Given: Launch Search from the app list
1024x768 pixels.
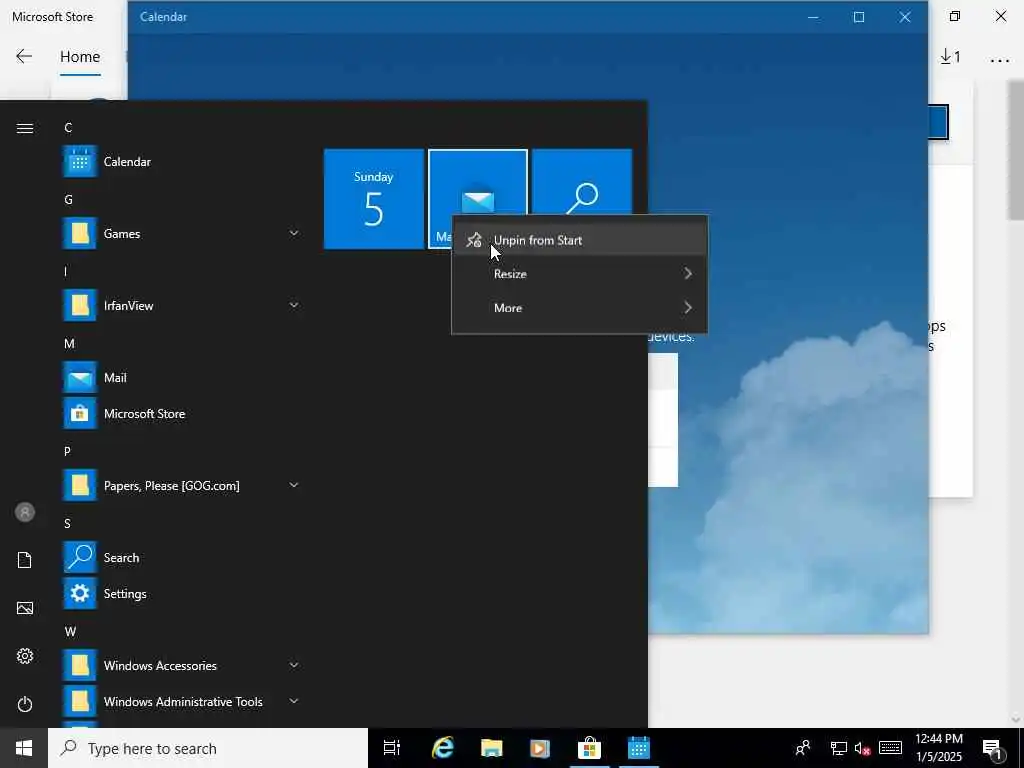Looking at the screenshot, I should [182, 558].
